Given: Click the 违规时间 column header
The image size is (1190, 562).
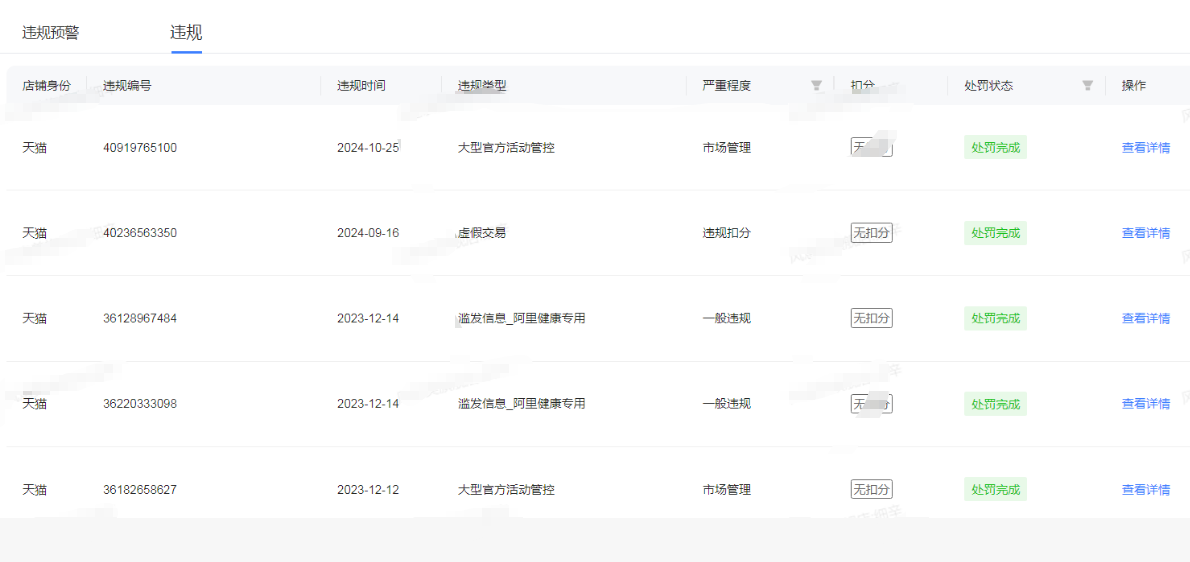Looking at the screenshot, I should coord(361,86).
